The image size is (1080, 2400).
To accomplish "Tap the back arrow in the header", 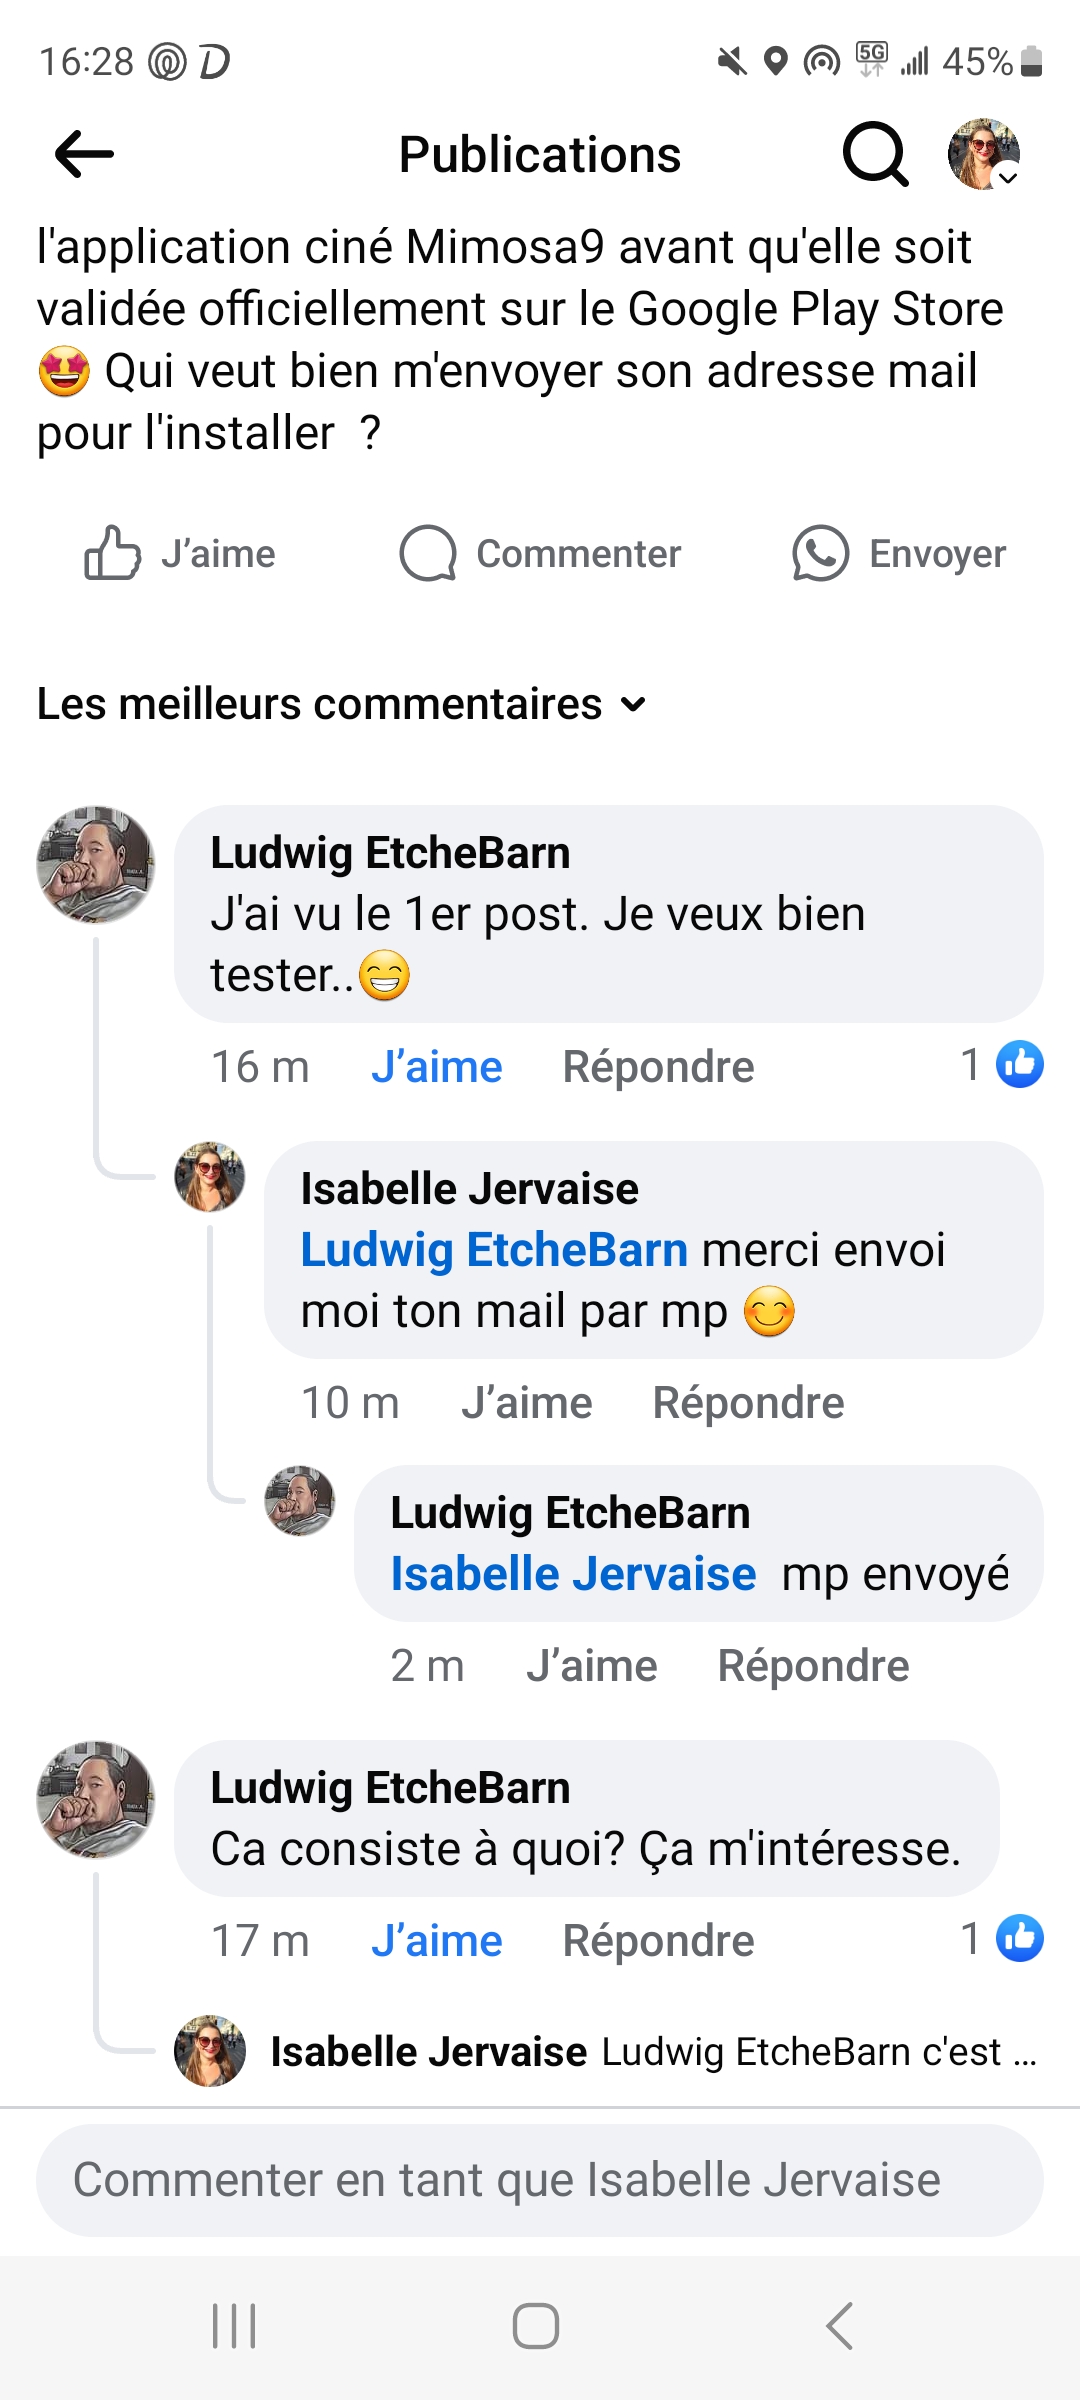I will click(x=84, y=154).
